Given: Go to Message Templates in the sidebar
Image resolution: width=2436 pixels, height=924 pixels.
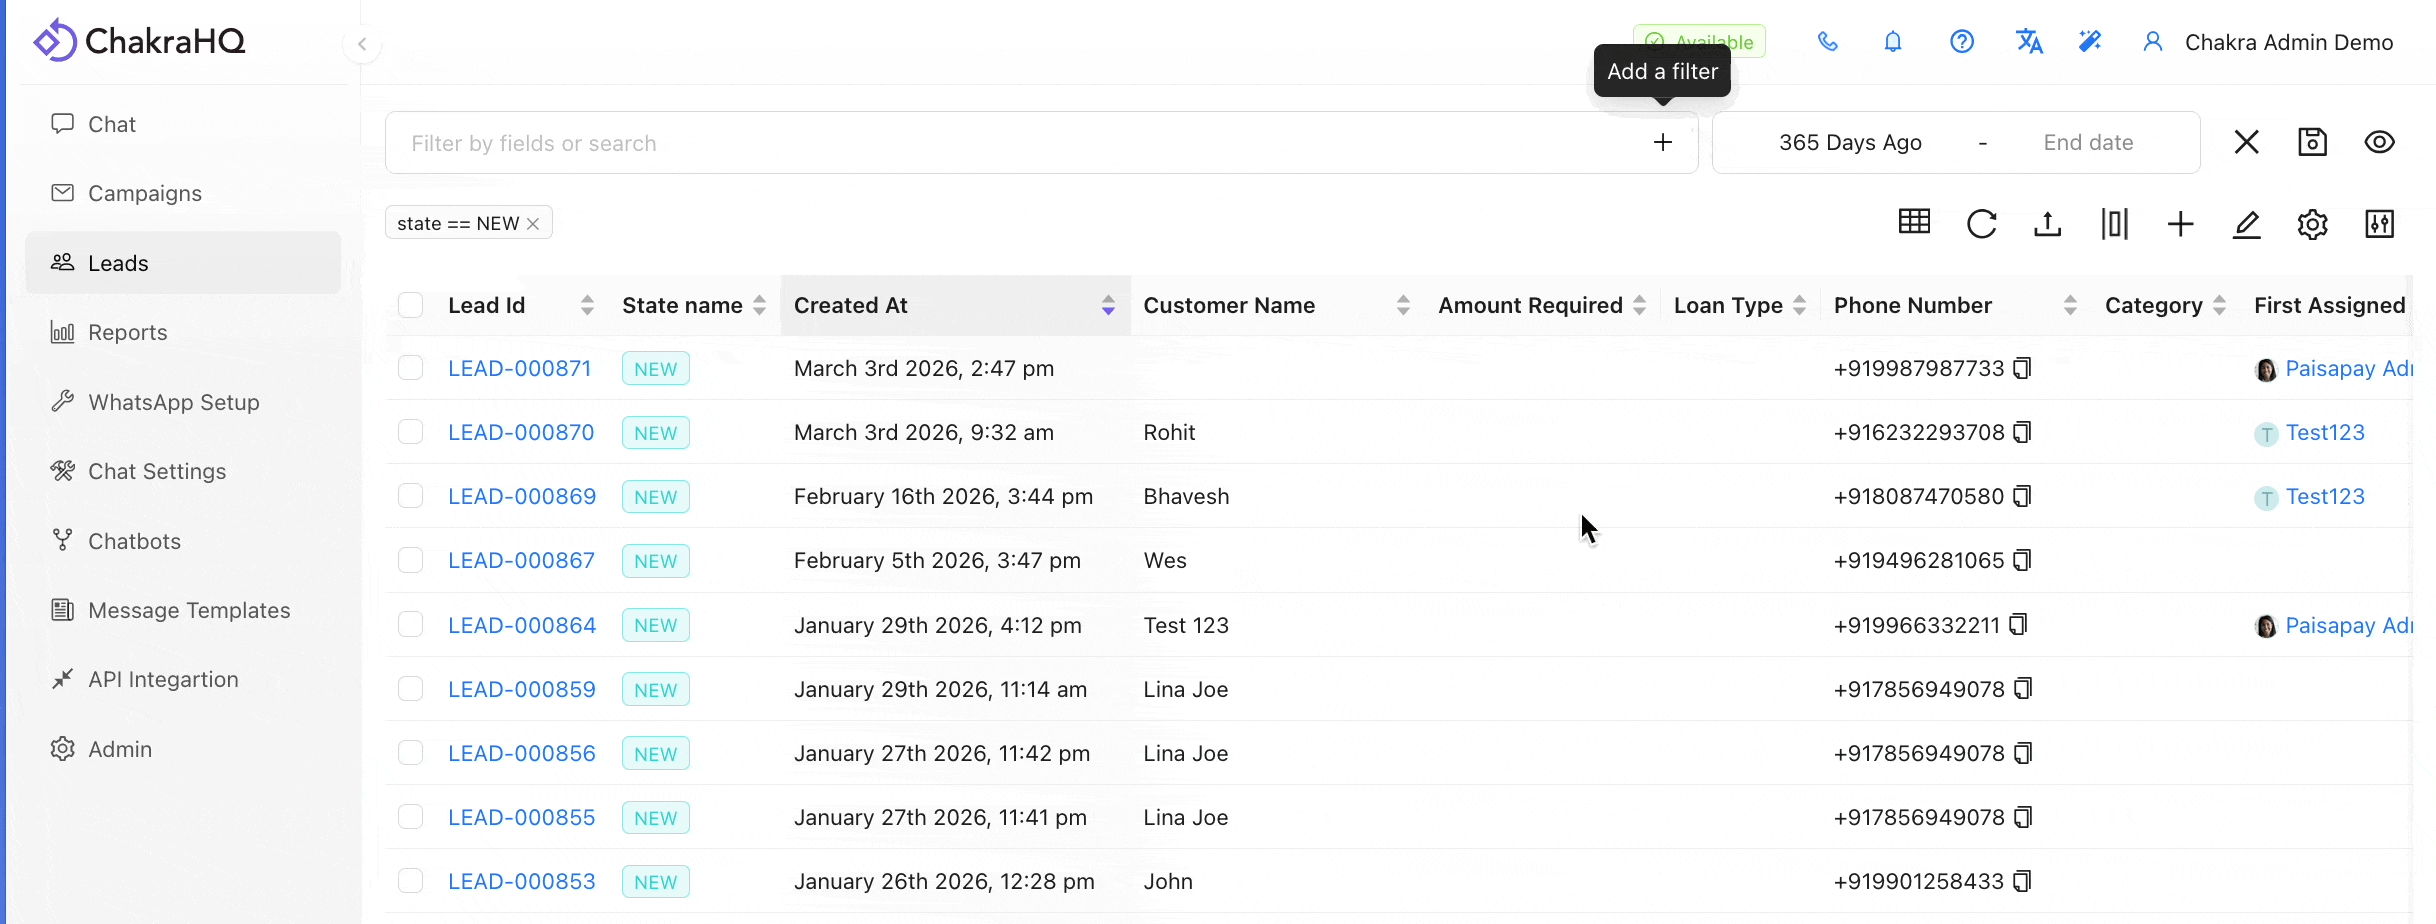Looking at the screenshot, I should tap(189, 610).
